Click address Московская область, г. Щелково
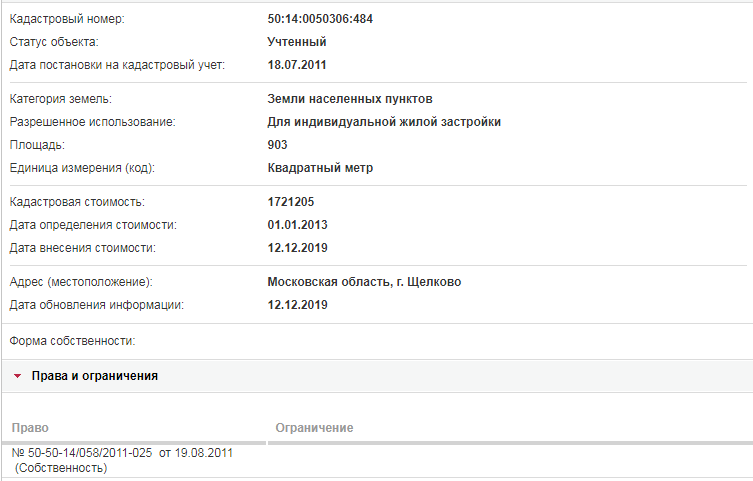The width and height of the screenshot is (753, 481). pyautogui.click(x=364, y=282)
